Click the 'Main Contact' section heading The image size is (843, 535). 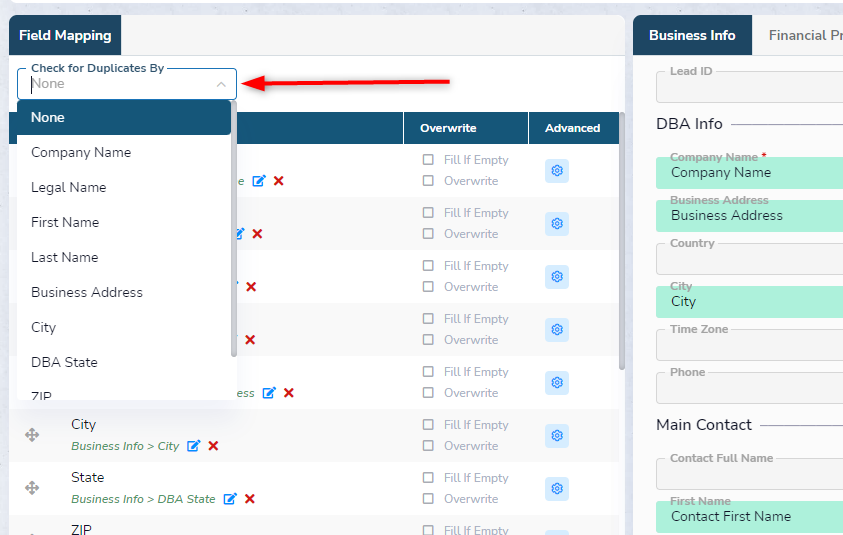704,425
